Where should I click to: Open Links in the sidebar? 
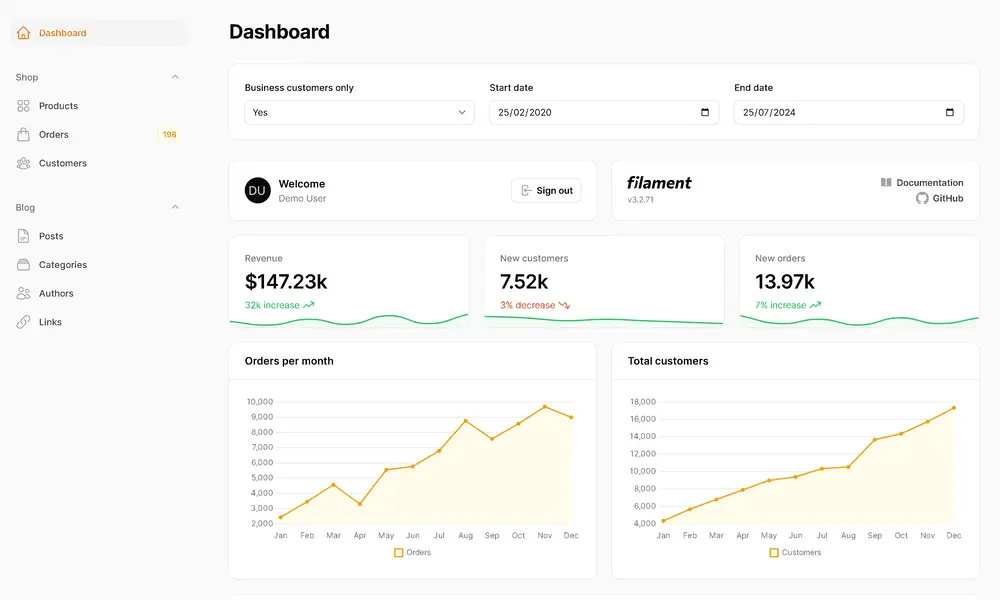[x=99, y=322]
